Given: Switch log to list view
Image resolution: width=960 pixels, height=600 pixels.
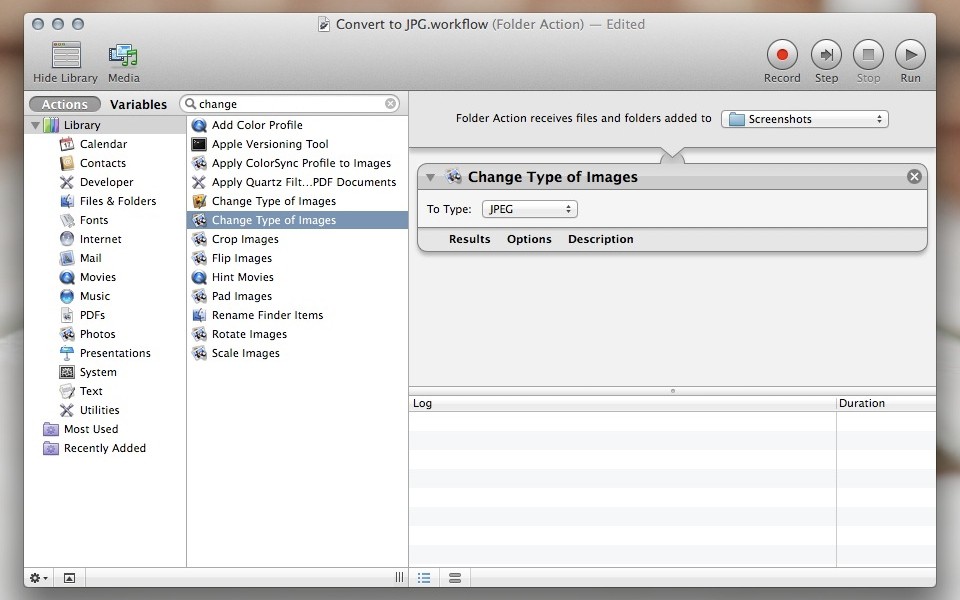Looking at the screenshot, I should pos(425,578).
